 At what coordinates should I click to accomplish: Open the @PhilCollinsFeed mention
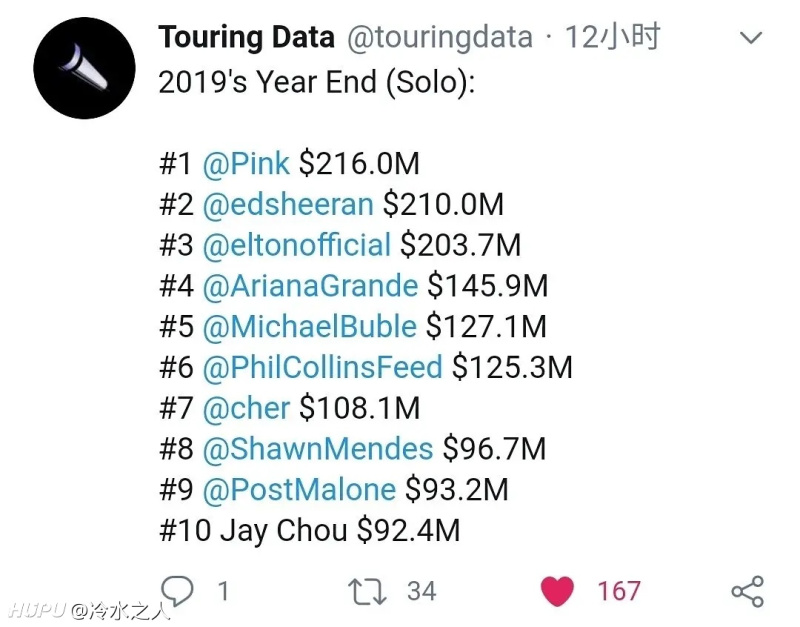click(322, 367)
